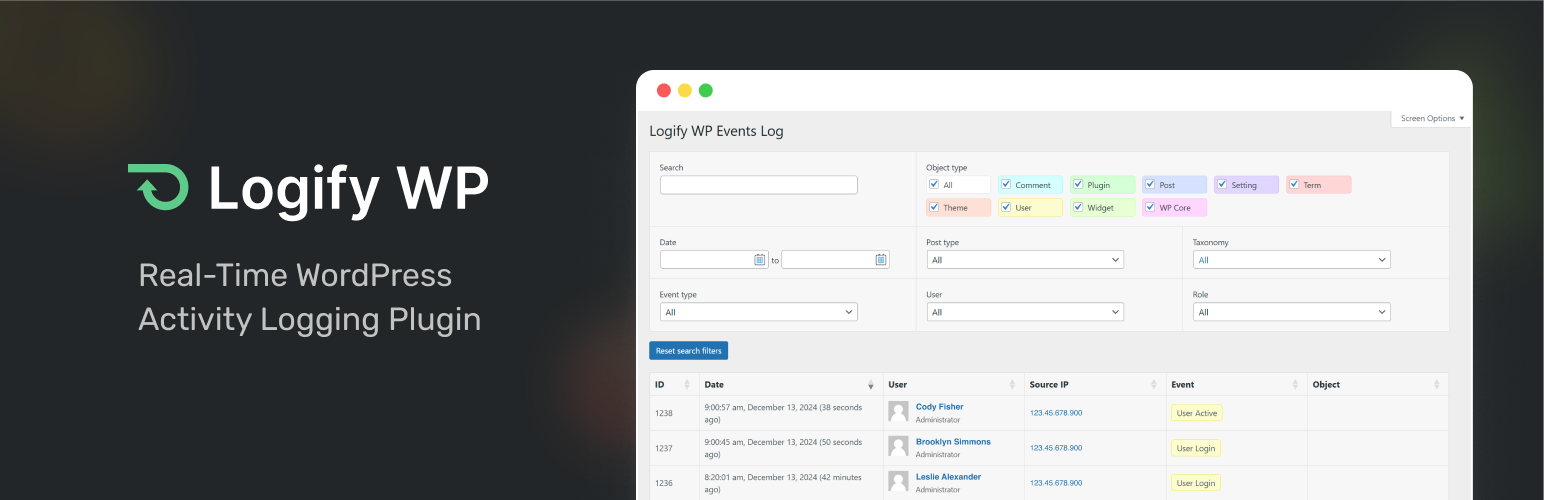Click source IP for event 1237
Screen dimensions: 1544x500
click(x=1056, y=448)
